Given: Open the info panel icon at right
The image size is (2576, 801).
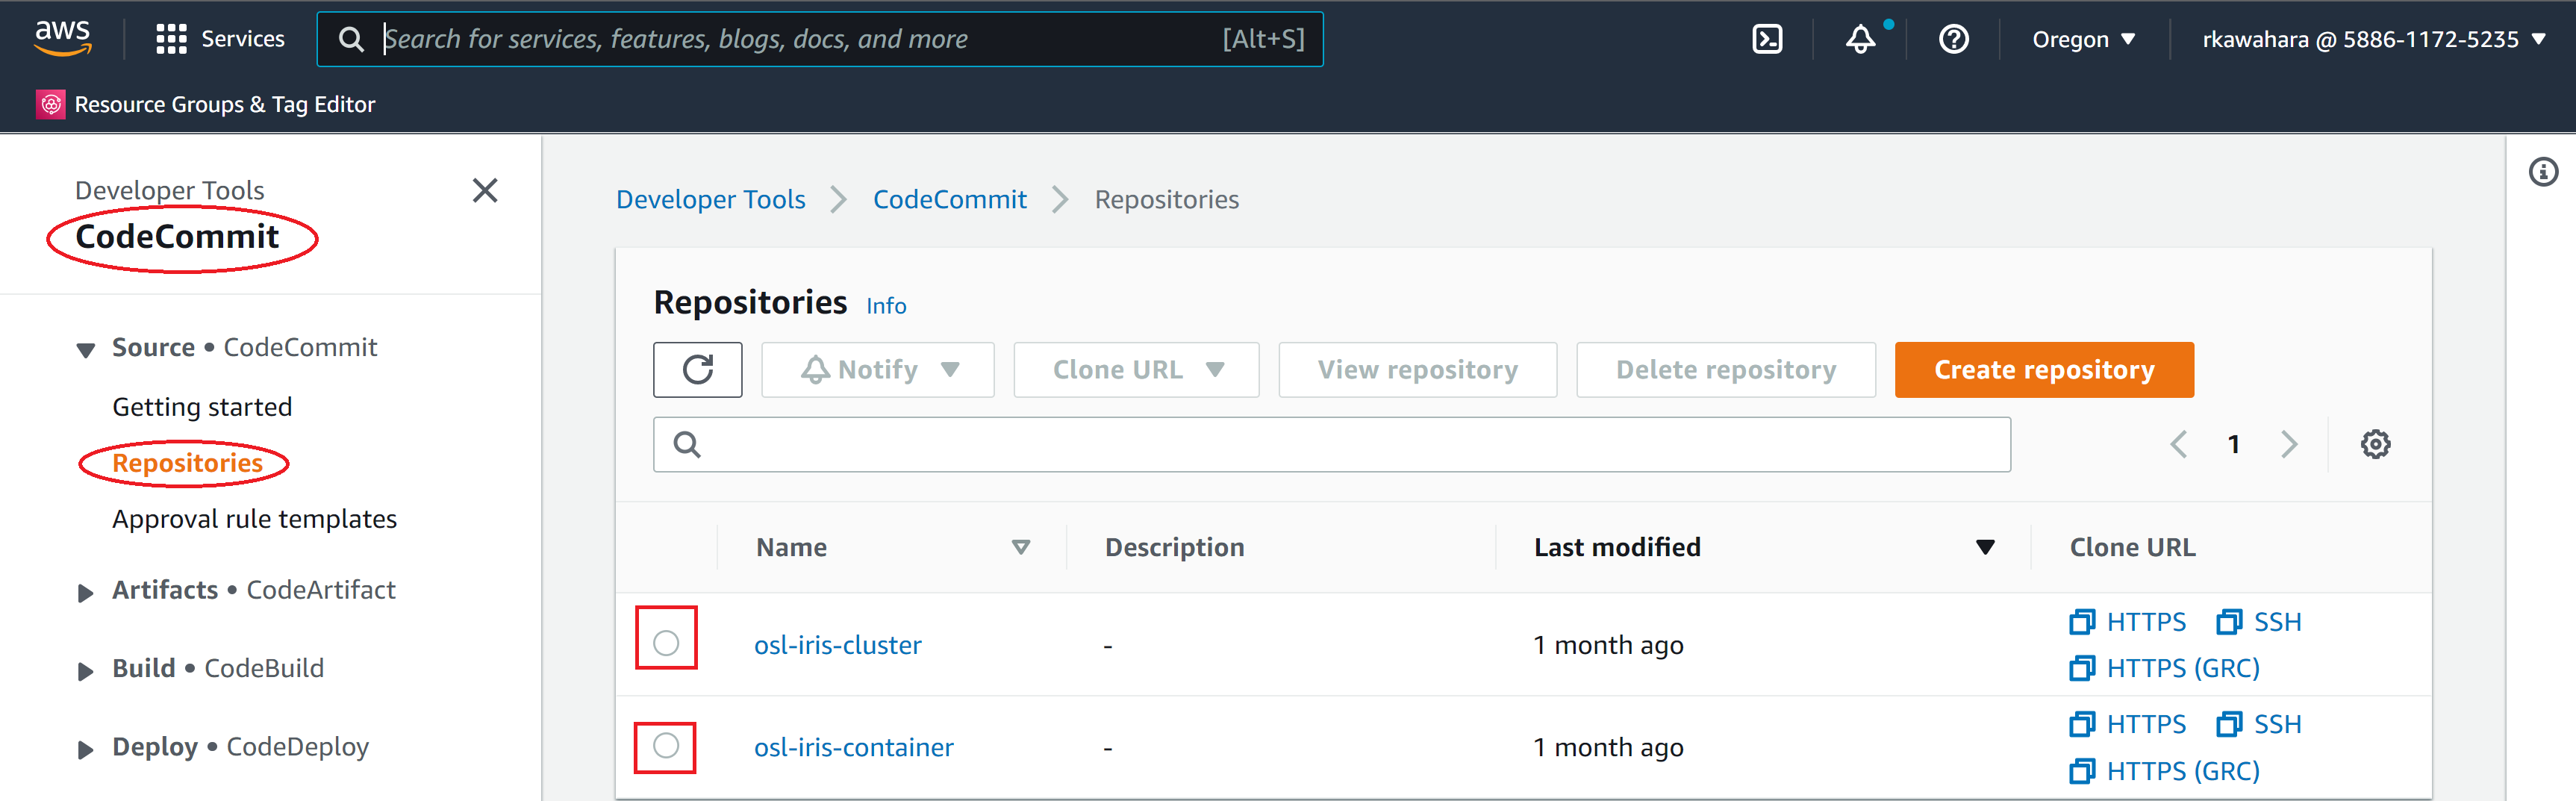Looking at the screenshot, I should [2543, 172].
